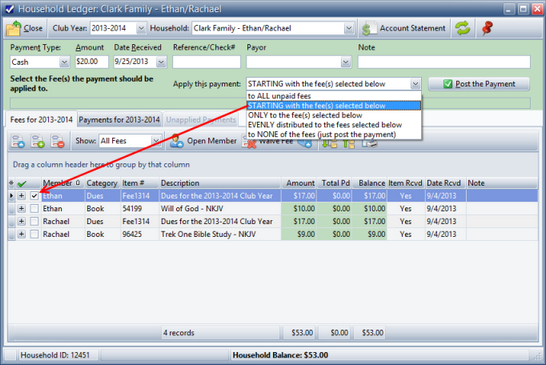
Task: Click the expand all groups icon with green arrow
Action: pyautogui.click(x=329, y=143)
